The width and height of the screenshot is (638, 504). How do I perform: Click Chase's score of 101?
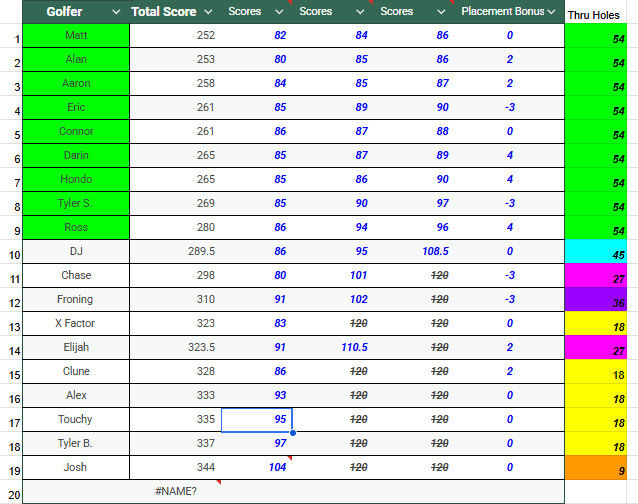coord(333,275)
